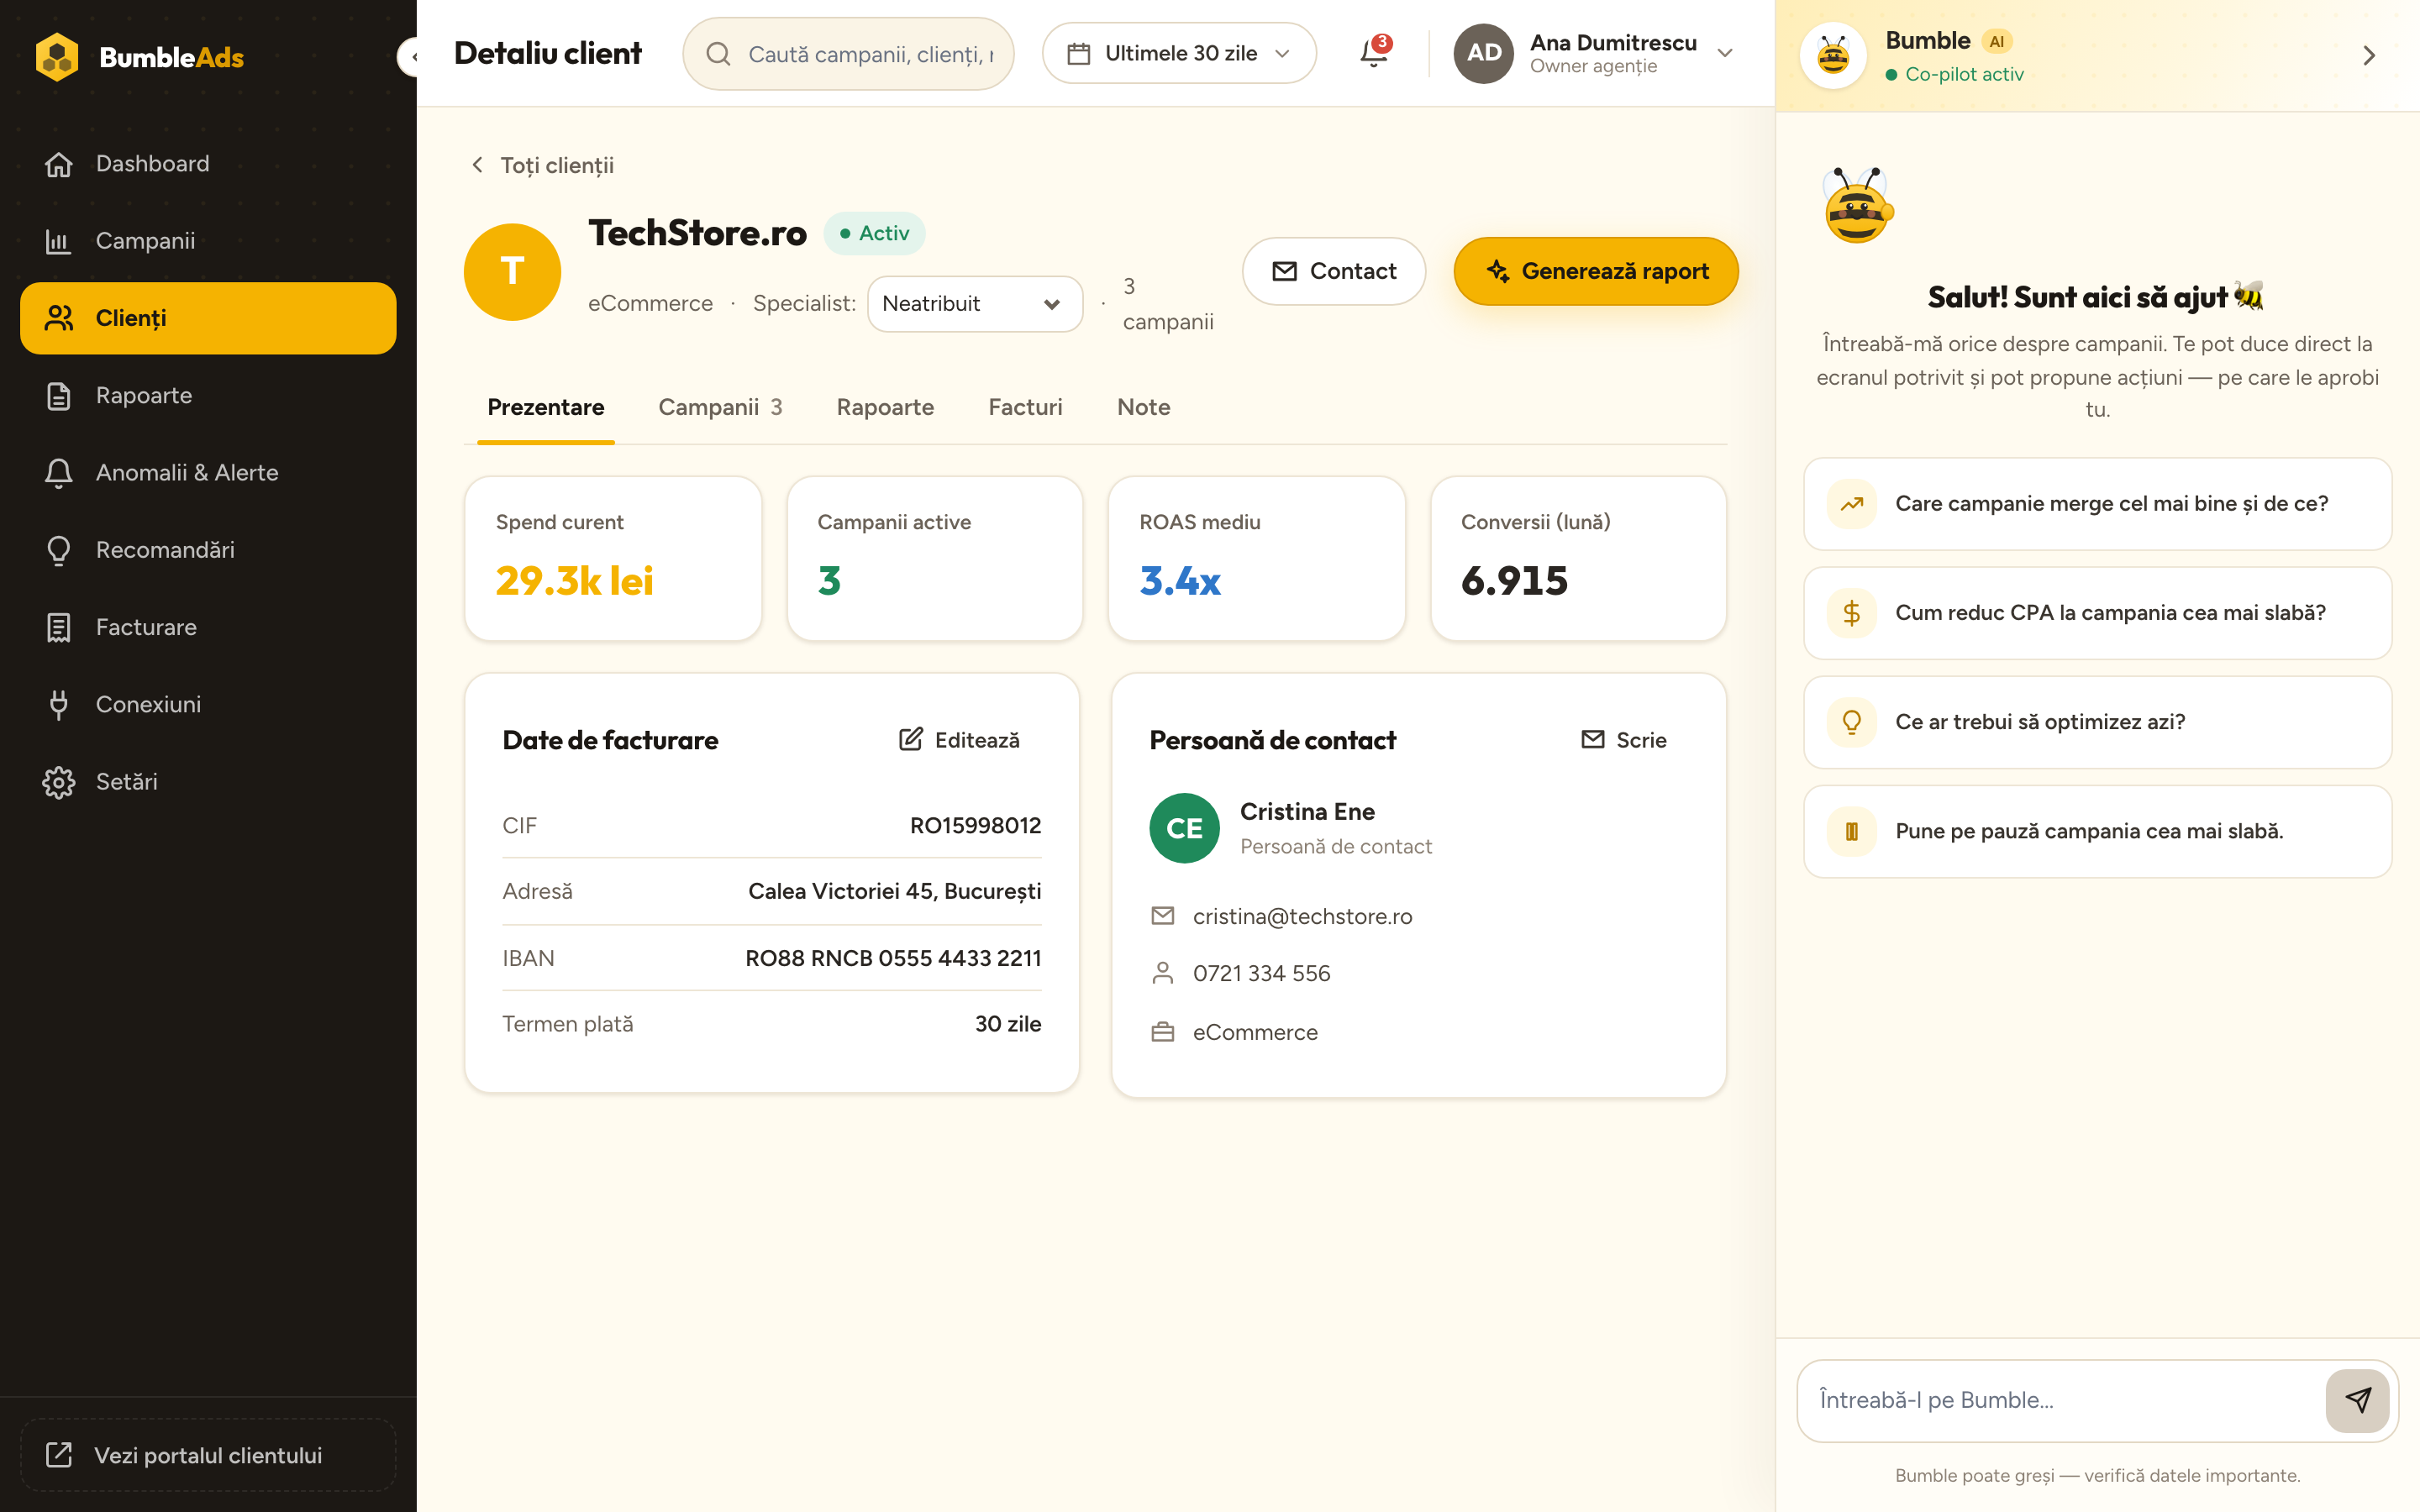Click the ROAS mediu 3.4x card

tap(1256, 558)
